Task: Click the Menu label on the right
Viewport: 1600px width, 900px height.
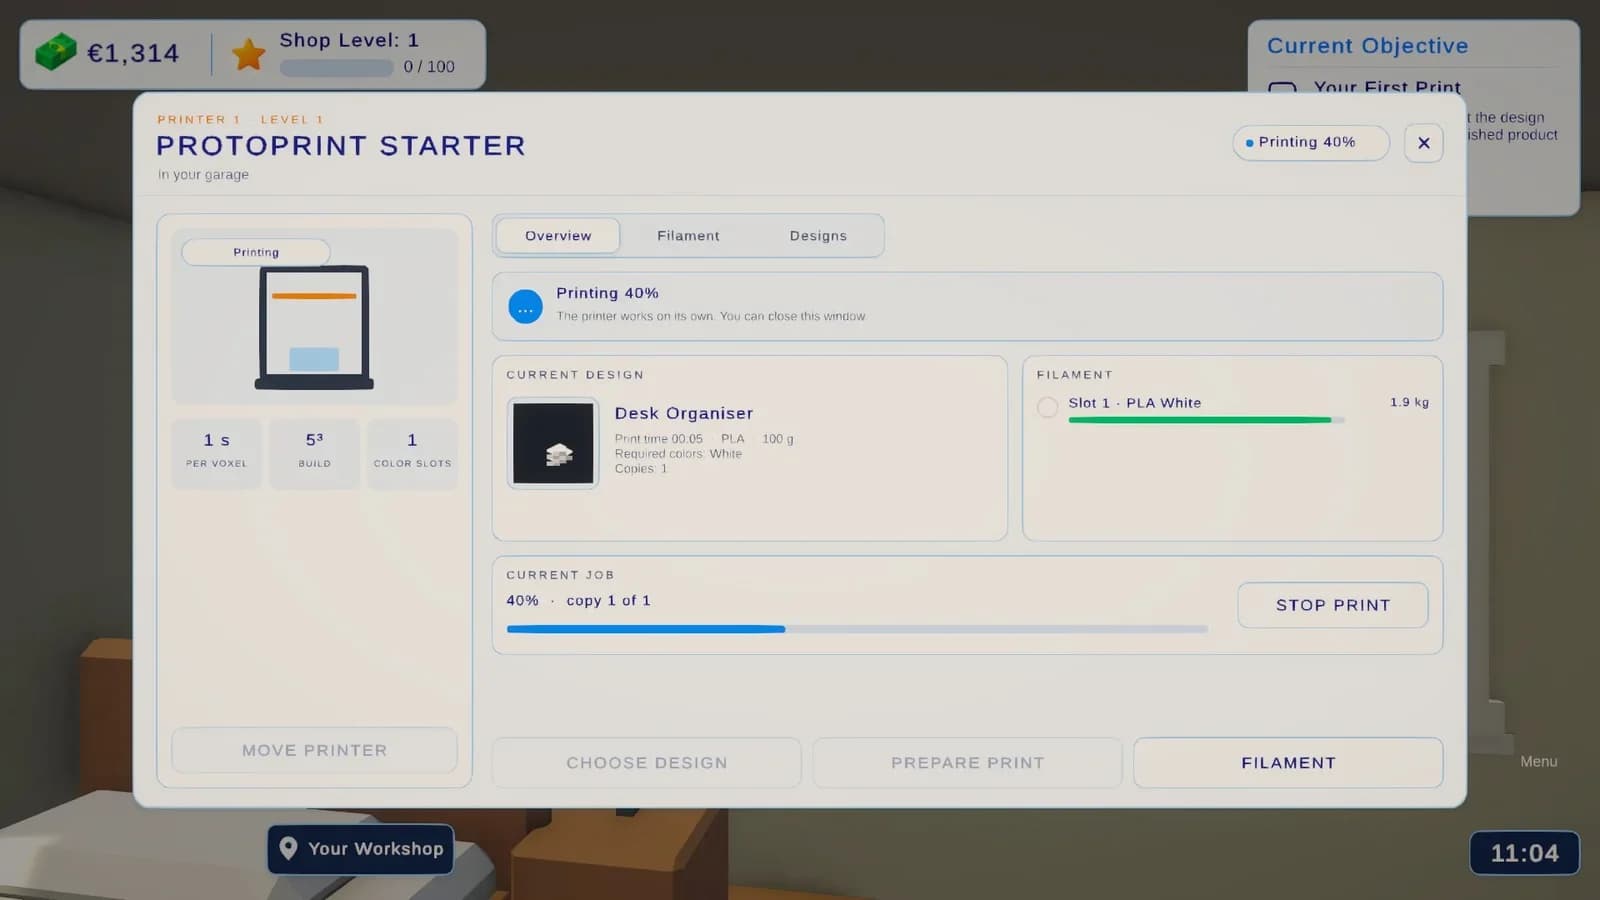Action: point(1538,762)
